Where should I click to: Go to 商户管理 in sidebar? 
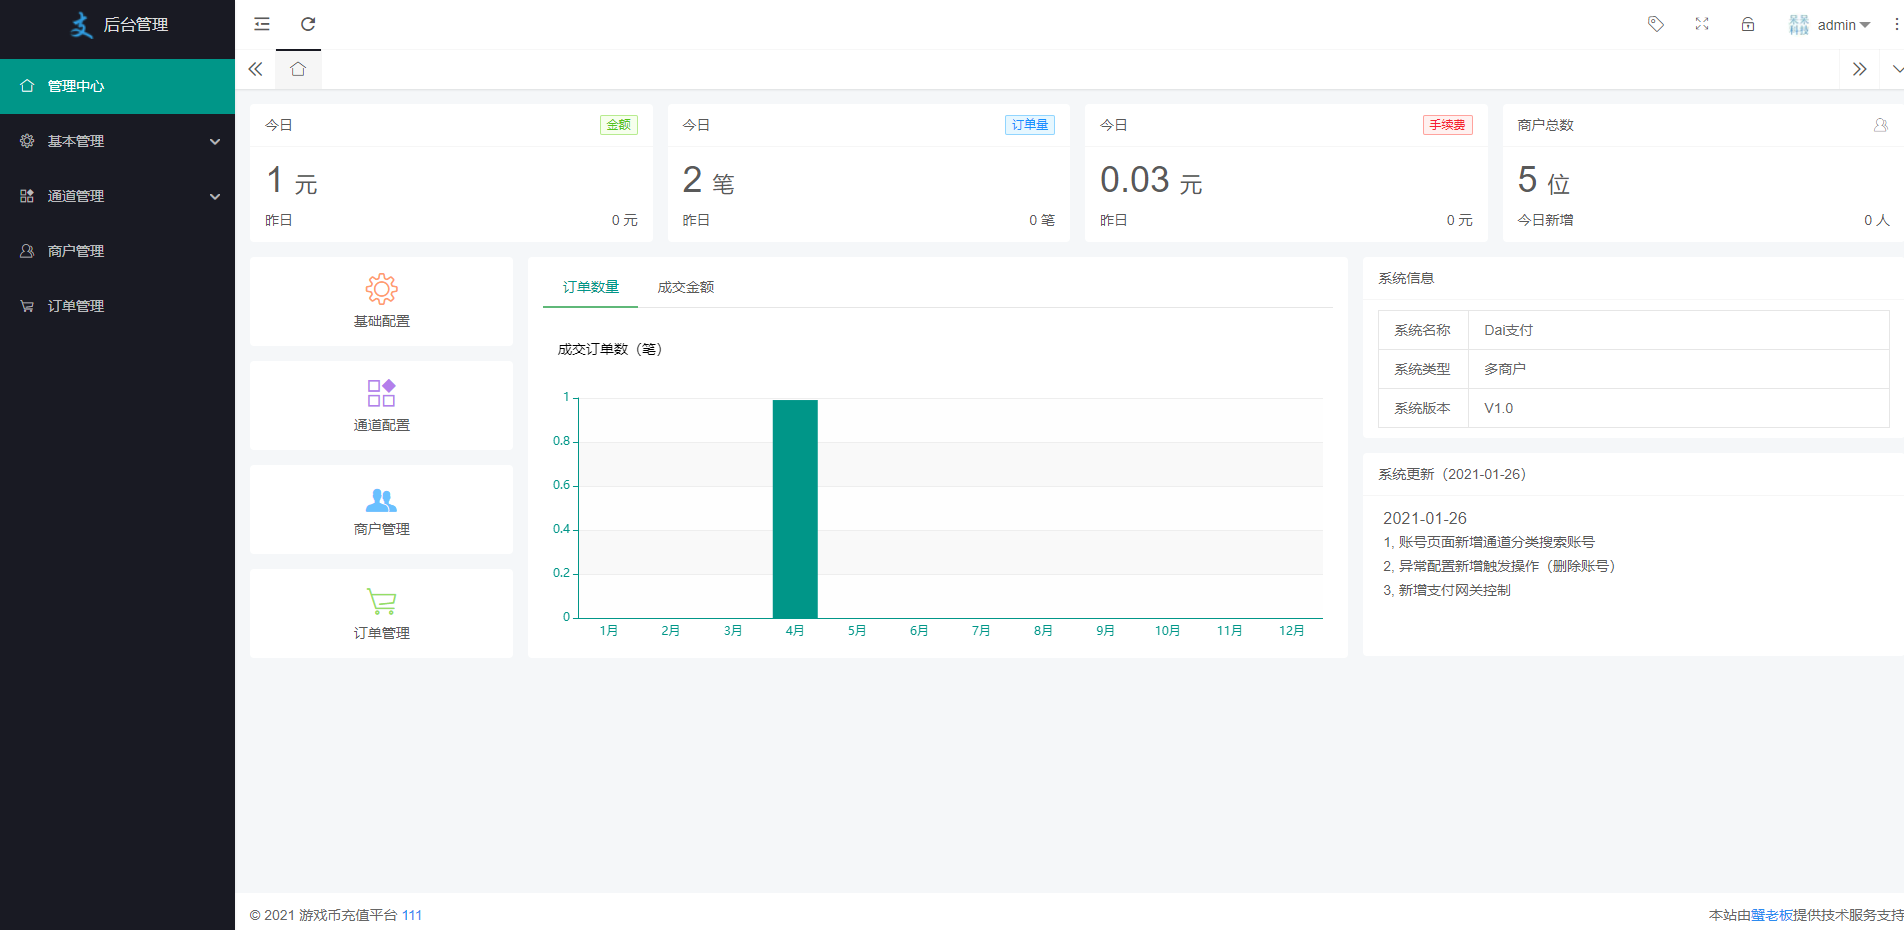tap(76, 251)
